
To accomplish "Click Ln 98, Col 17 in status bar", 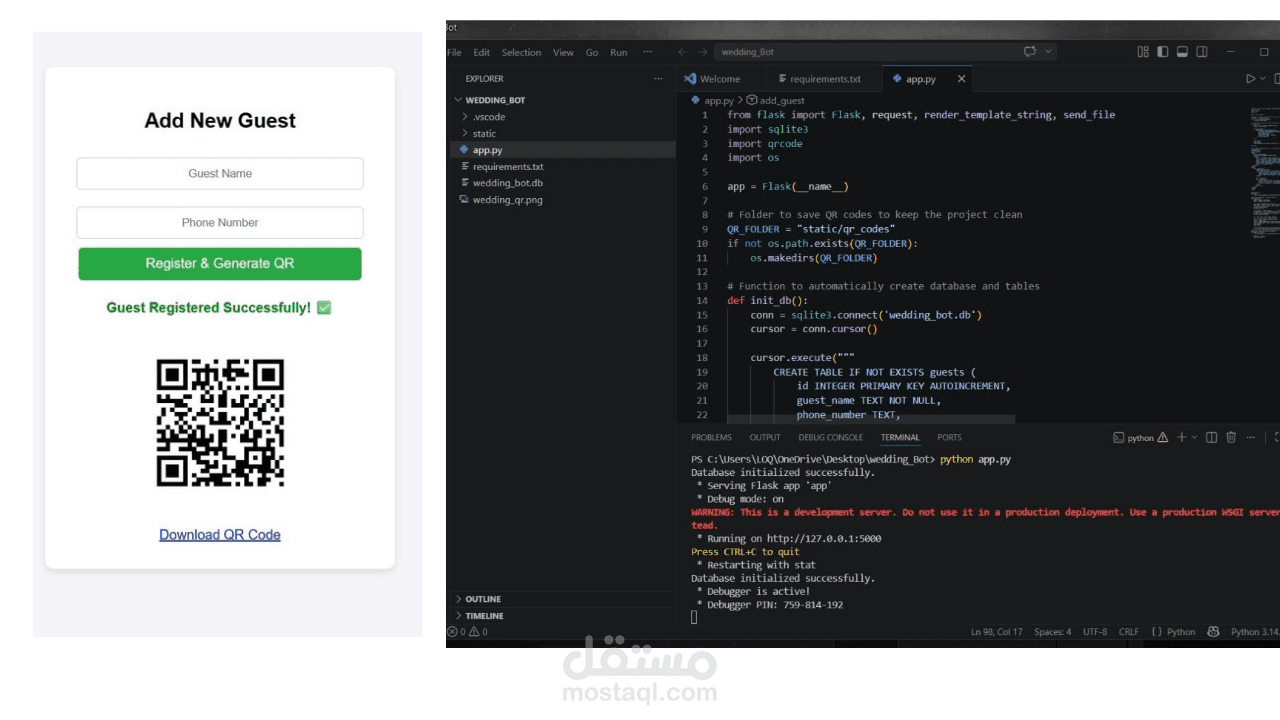I will click(996, 632).
